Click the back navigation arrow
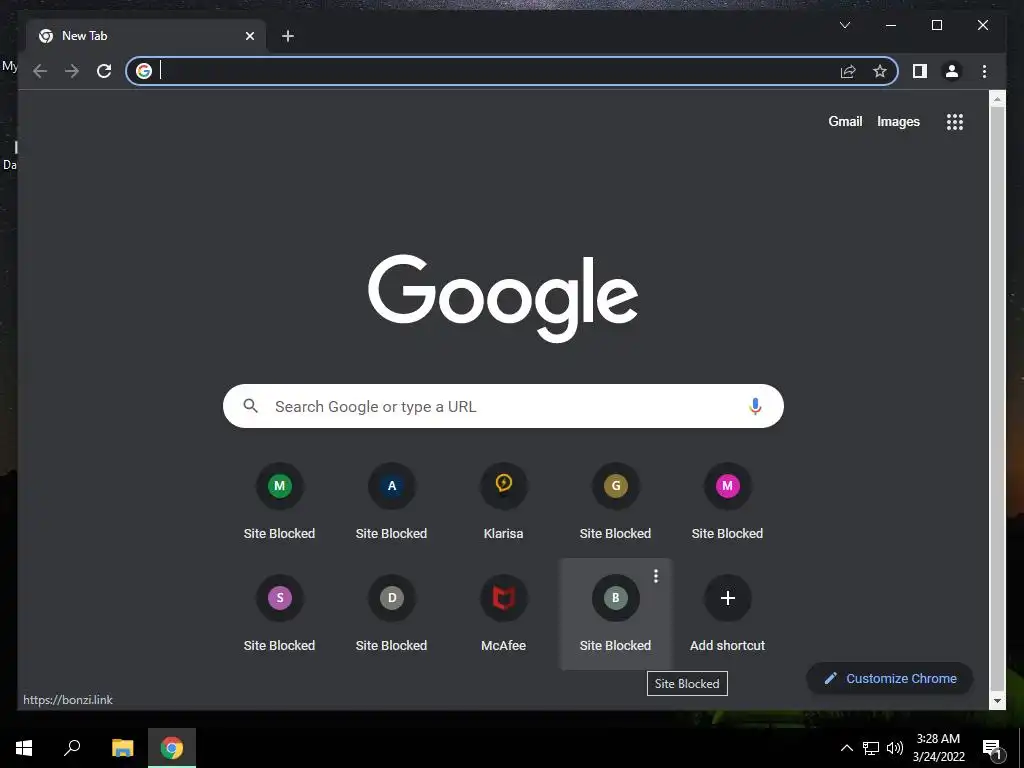1024x768 pixels. click(40, 71)
